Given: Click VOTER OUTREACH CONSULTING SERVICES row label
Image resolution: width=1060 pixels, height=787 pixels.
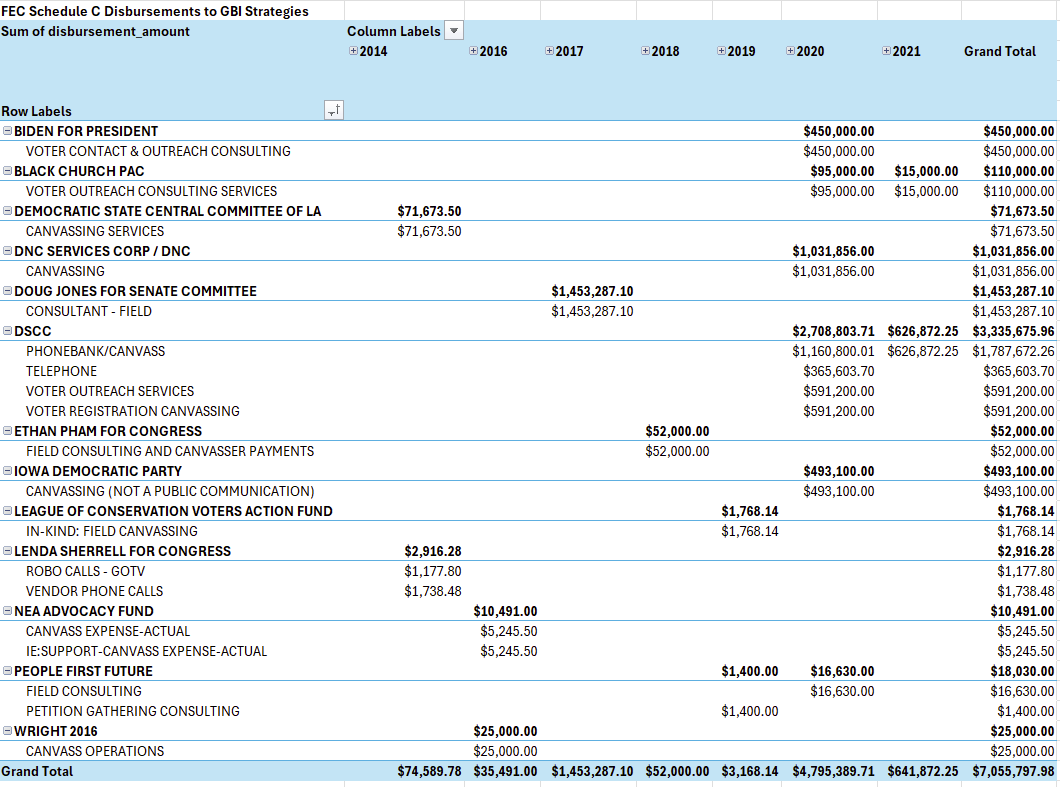Looking at the screenshot, I should pyautogui.click(x=151, y=191).
